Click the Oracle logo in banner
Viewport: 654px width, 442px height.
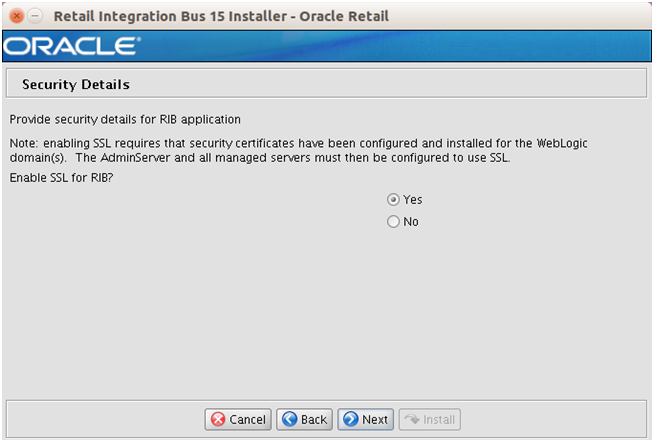72,46
